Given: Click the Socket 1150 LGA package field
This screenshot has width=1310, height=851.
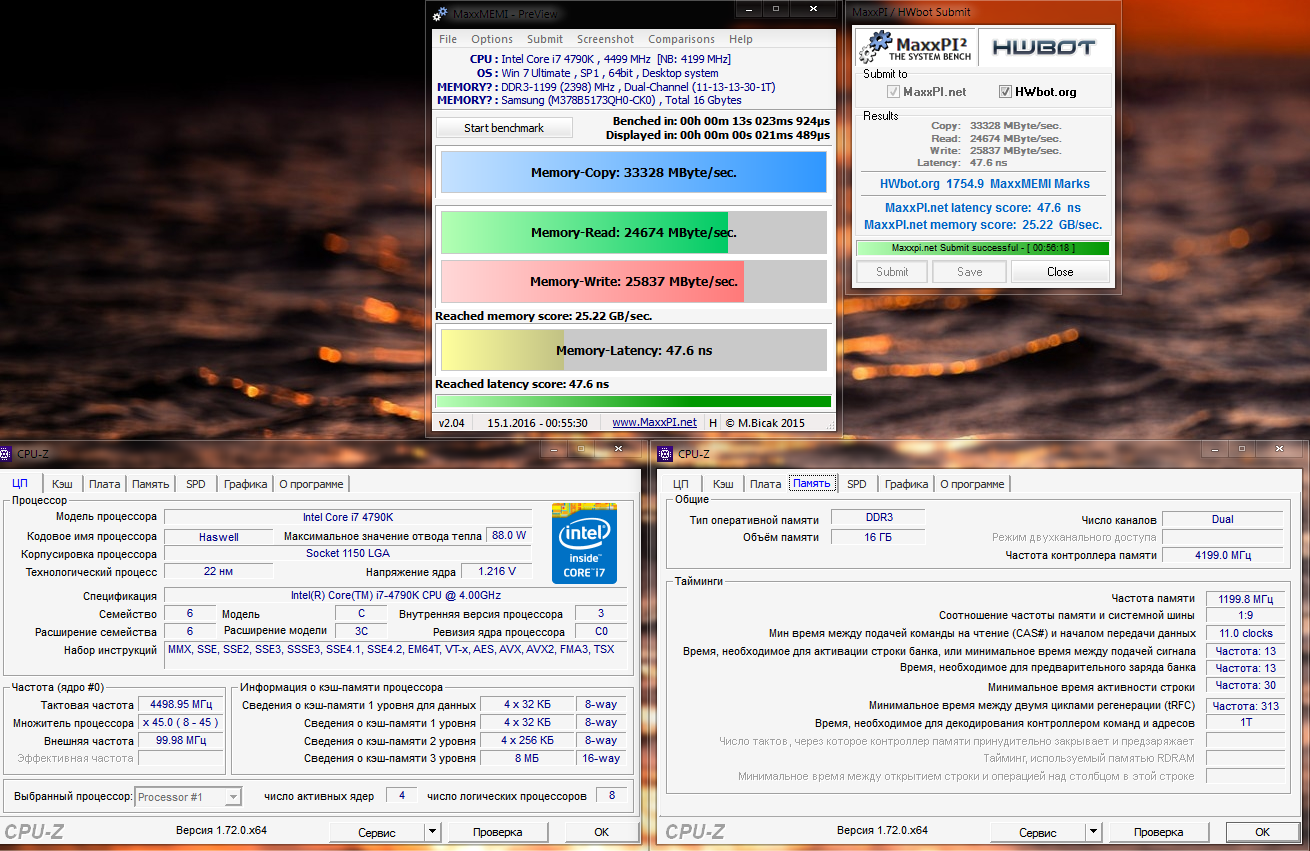Looking at the screenshot, I should coord(348,553).
